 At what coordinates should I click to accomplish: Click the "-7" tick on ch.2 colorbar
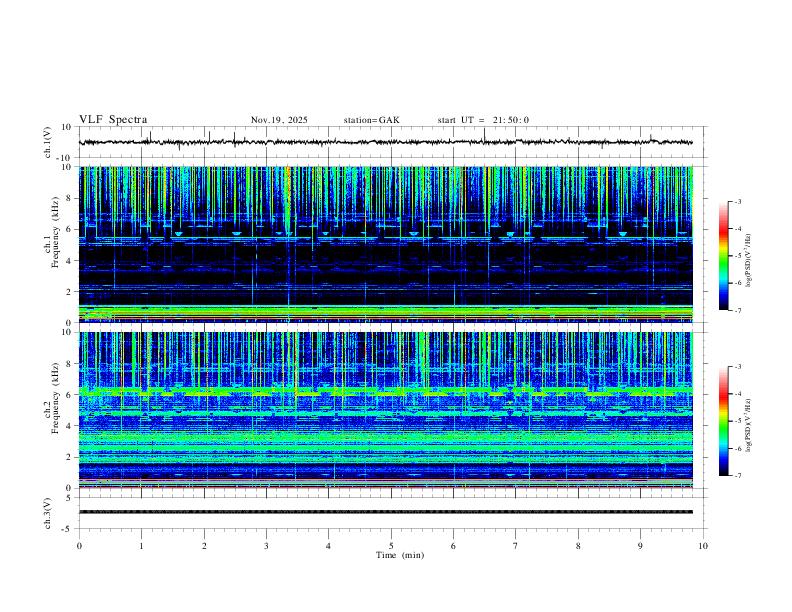738,475
